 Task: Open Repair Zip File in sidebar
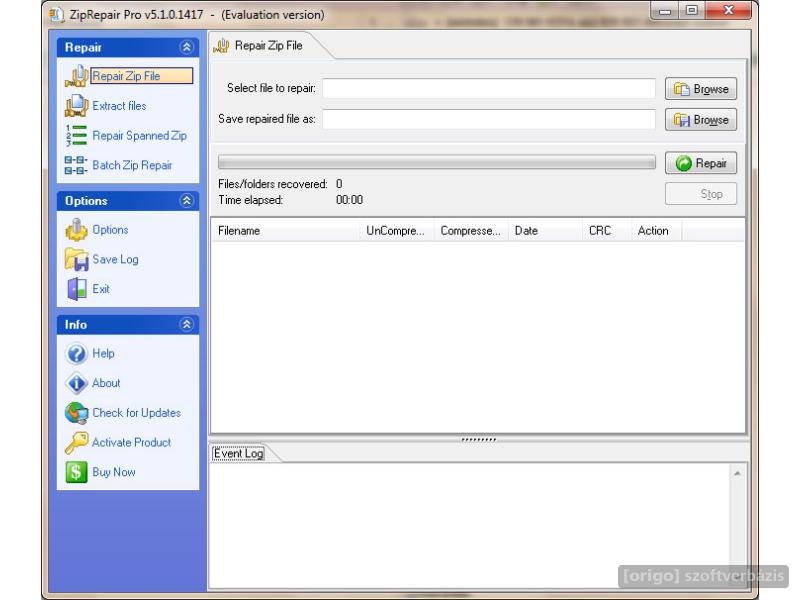coord(142,76)
